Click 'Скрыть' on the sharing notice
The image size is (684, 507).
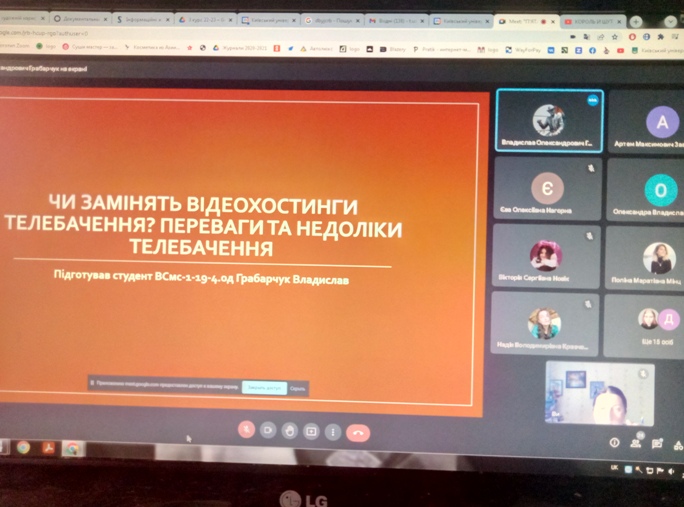pos(298,388)
